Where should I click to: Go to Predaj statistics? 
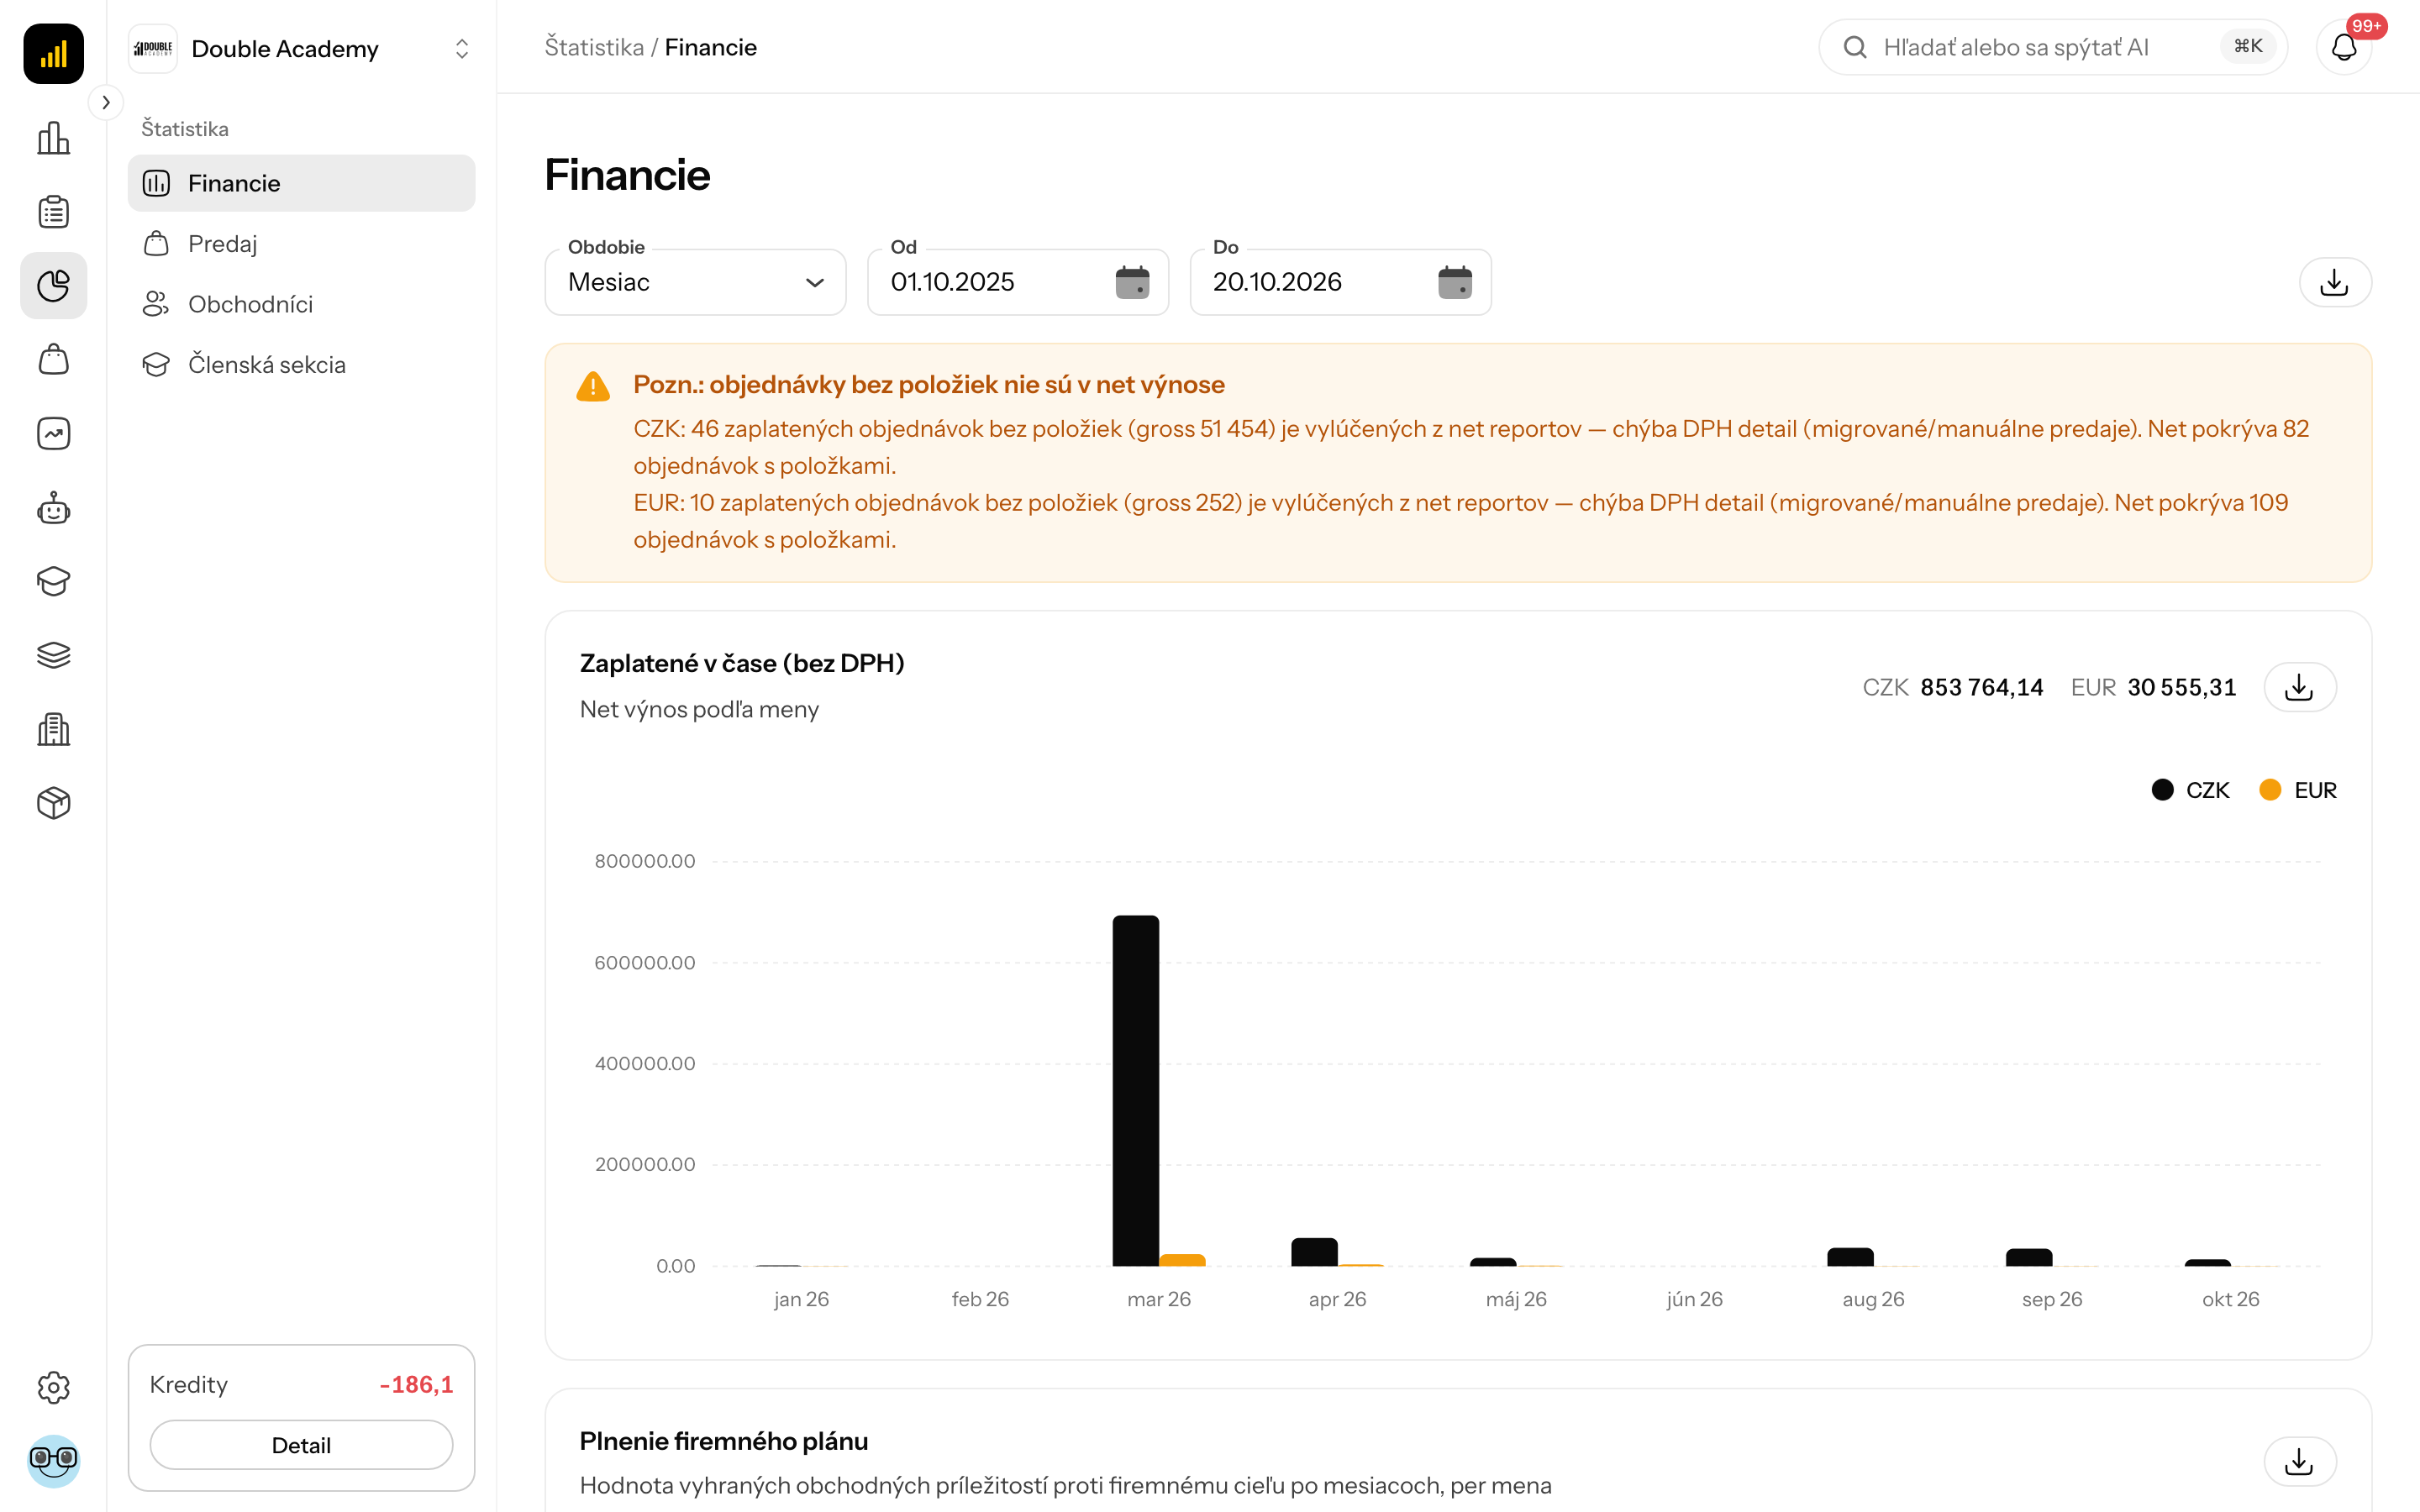[301, 244]
